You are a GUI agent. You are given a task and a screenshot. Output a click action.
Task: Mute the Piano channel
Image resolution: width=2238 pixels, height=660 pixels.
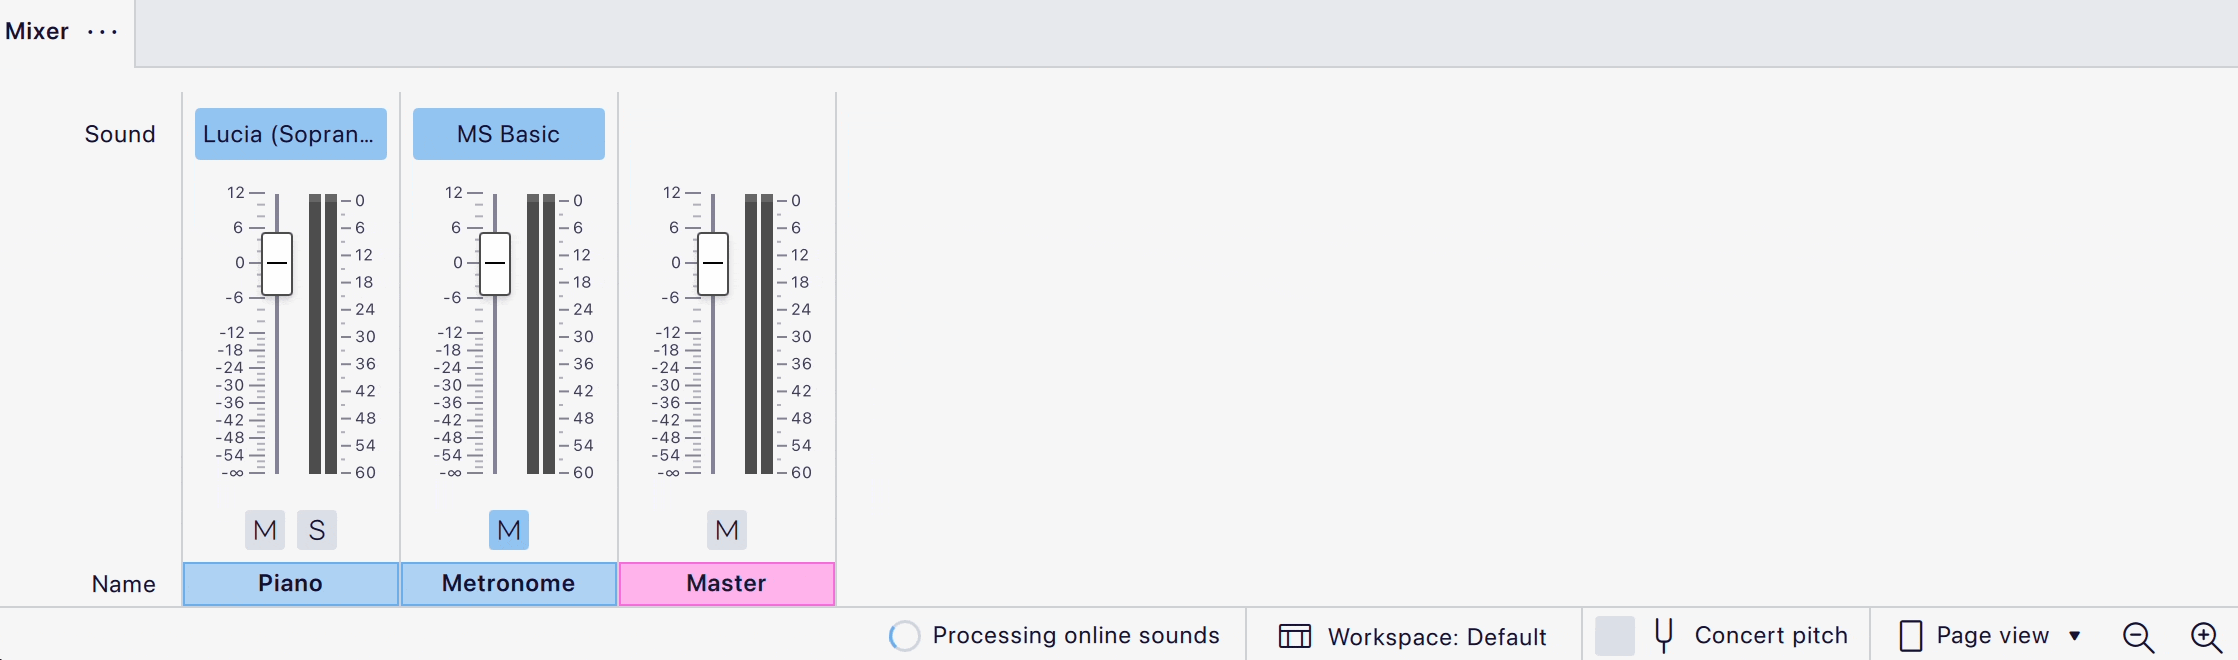click(x=264, y=530)
